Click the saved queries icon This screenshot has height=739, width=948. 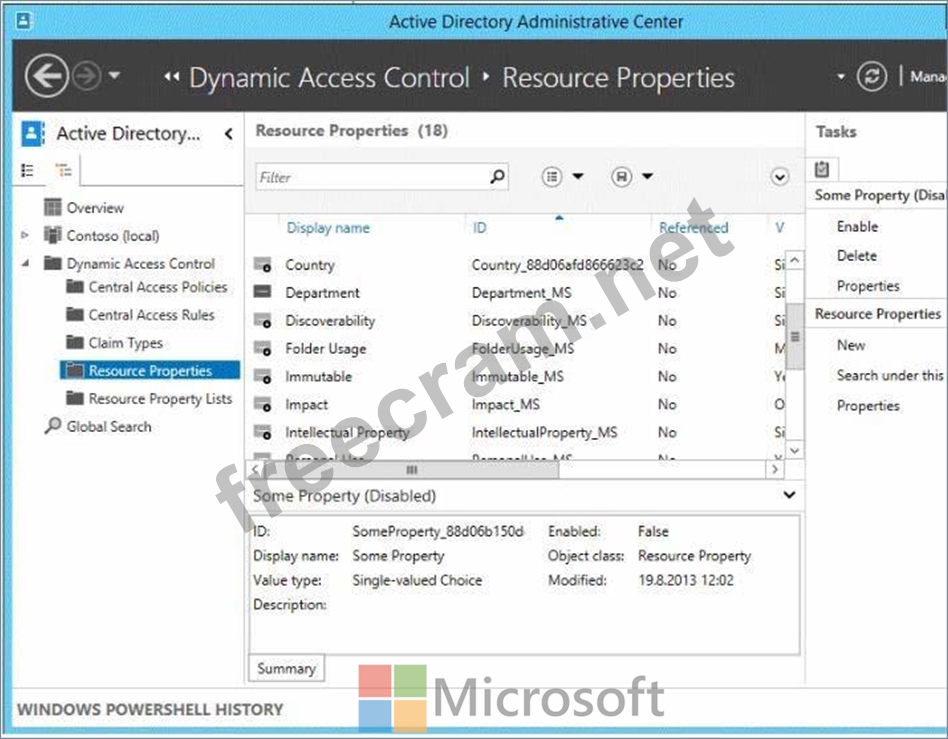pos(622,177)
